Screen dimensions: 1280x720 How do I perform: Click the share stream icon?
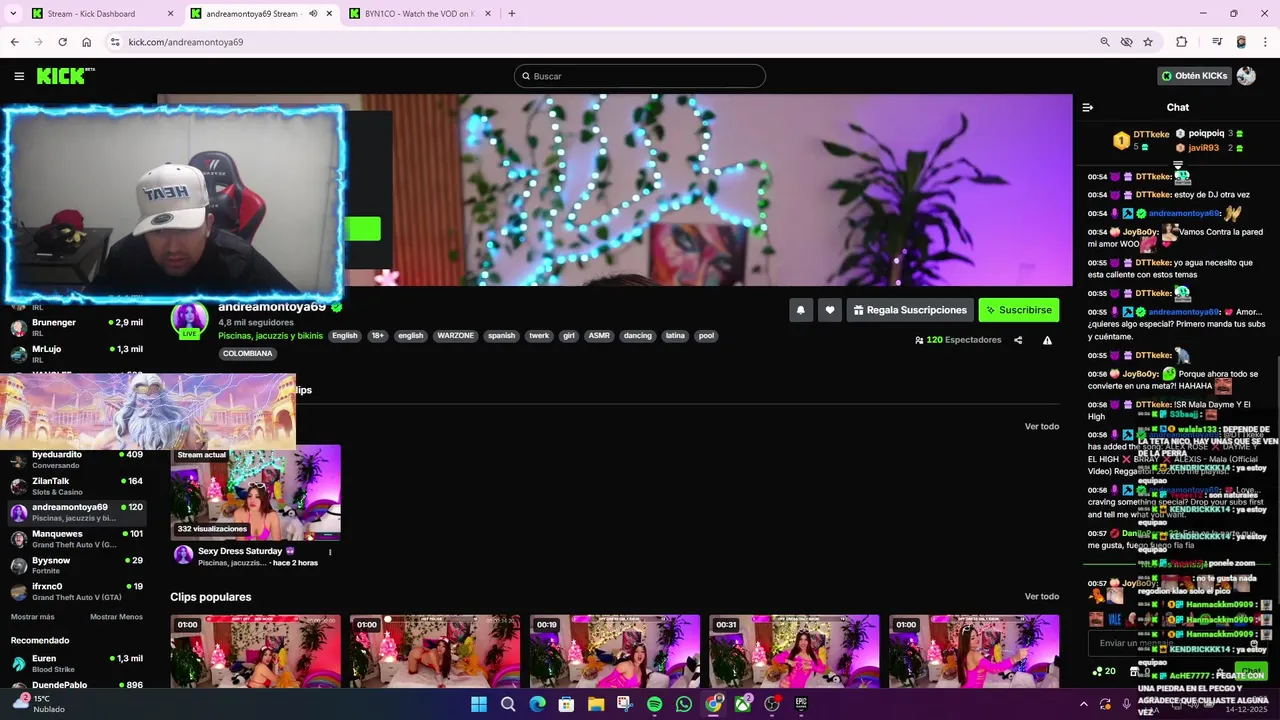click(1018, 340)
